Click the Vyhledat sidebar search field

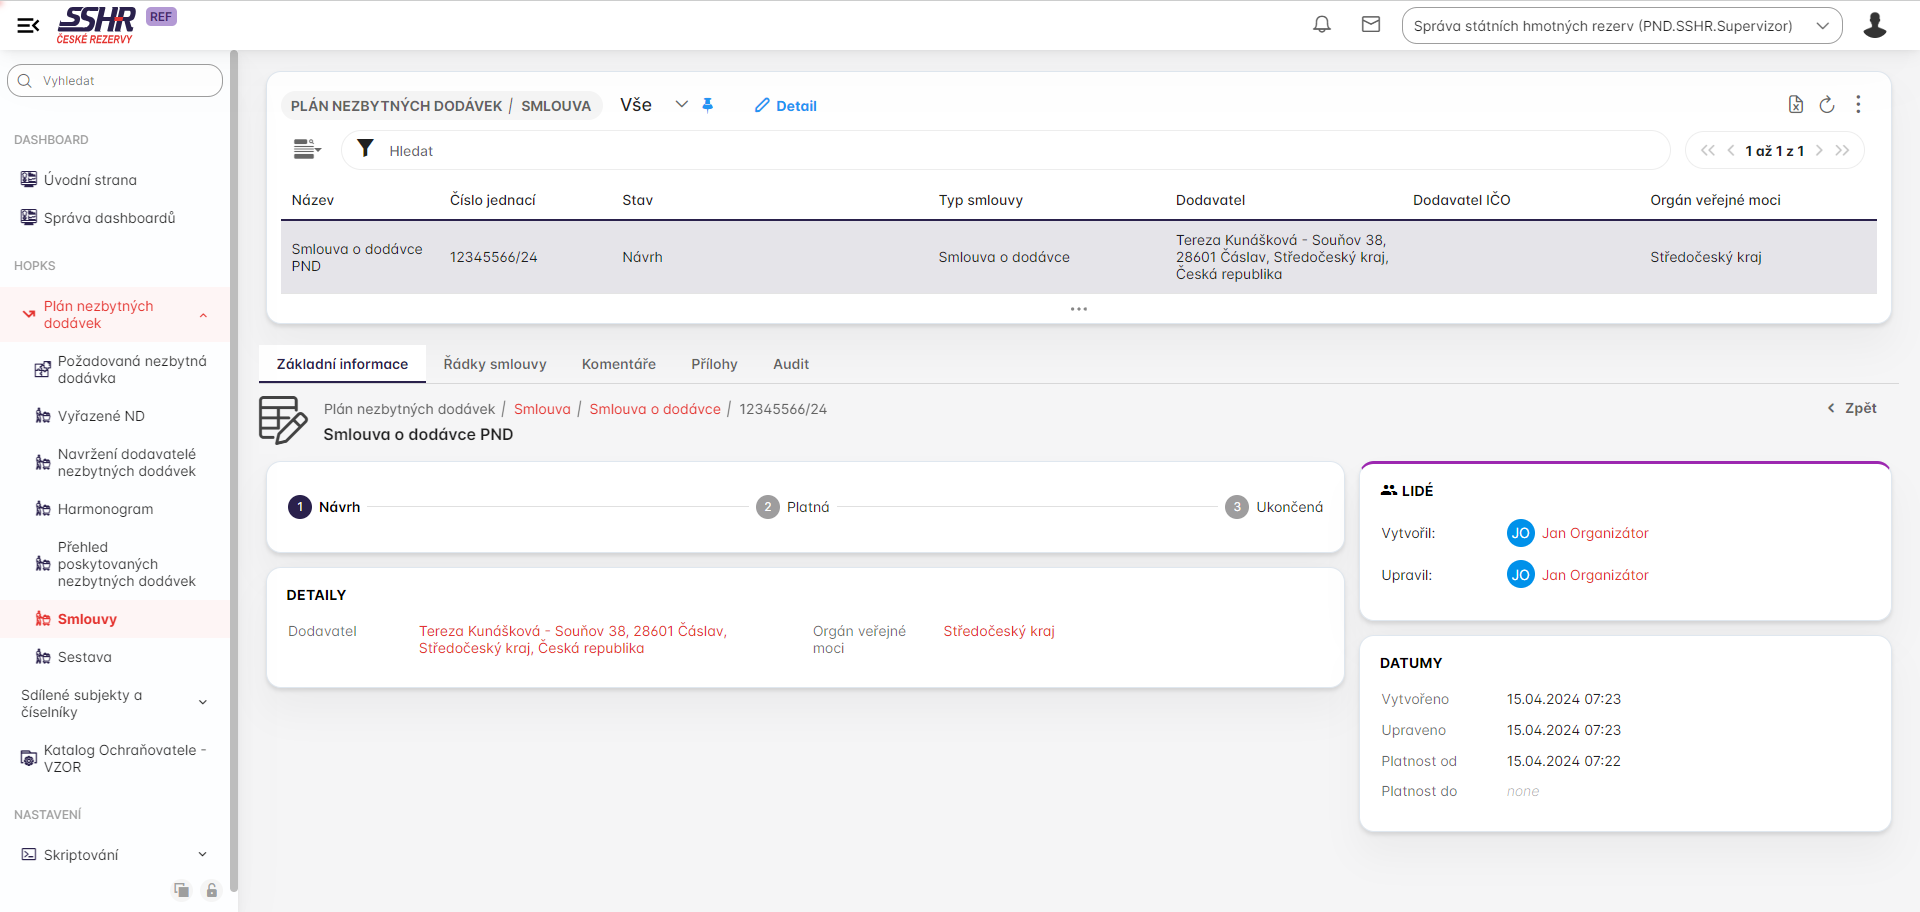(115, 81)
